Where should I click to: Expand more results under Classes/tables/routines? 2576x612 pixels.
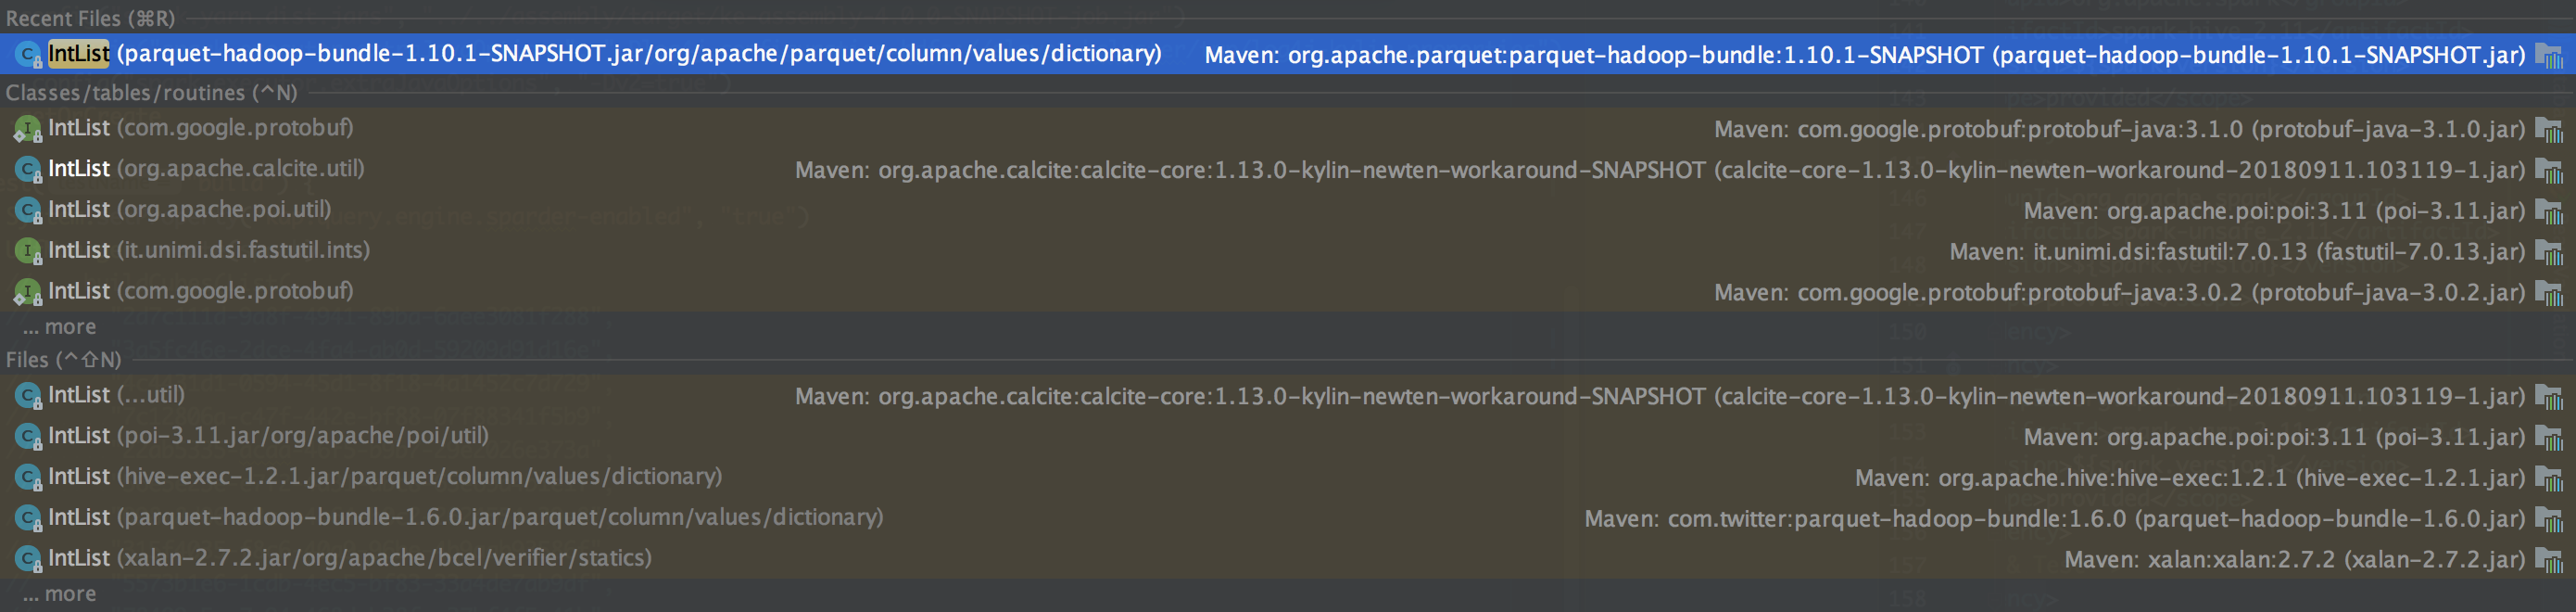click(x=60, y=327)
